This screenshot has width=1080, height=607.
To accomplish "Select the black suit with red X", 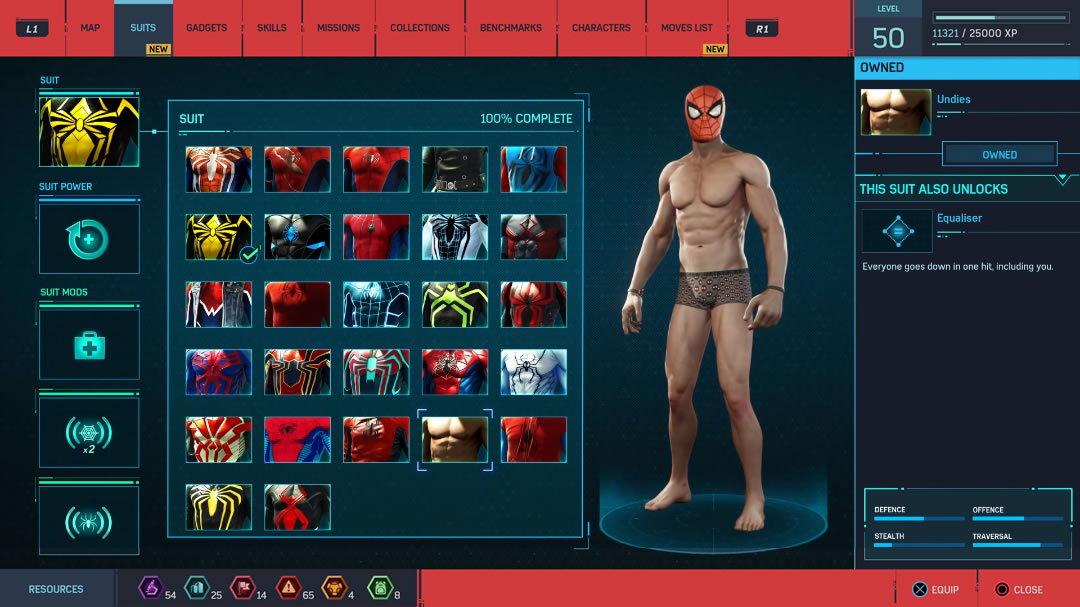I will tap(298, 507).
